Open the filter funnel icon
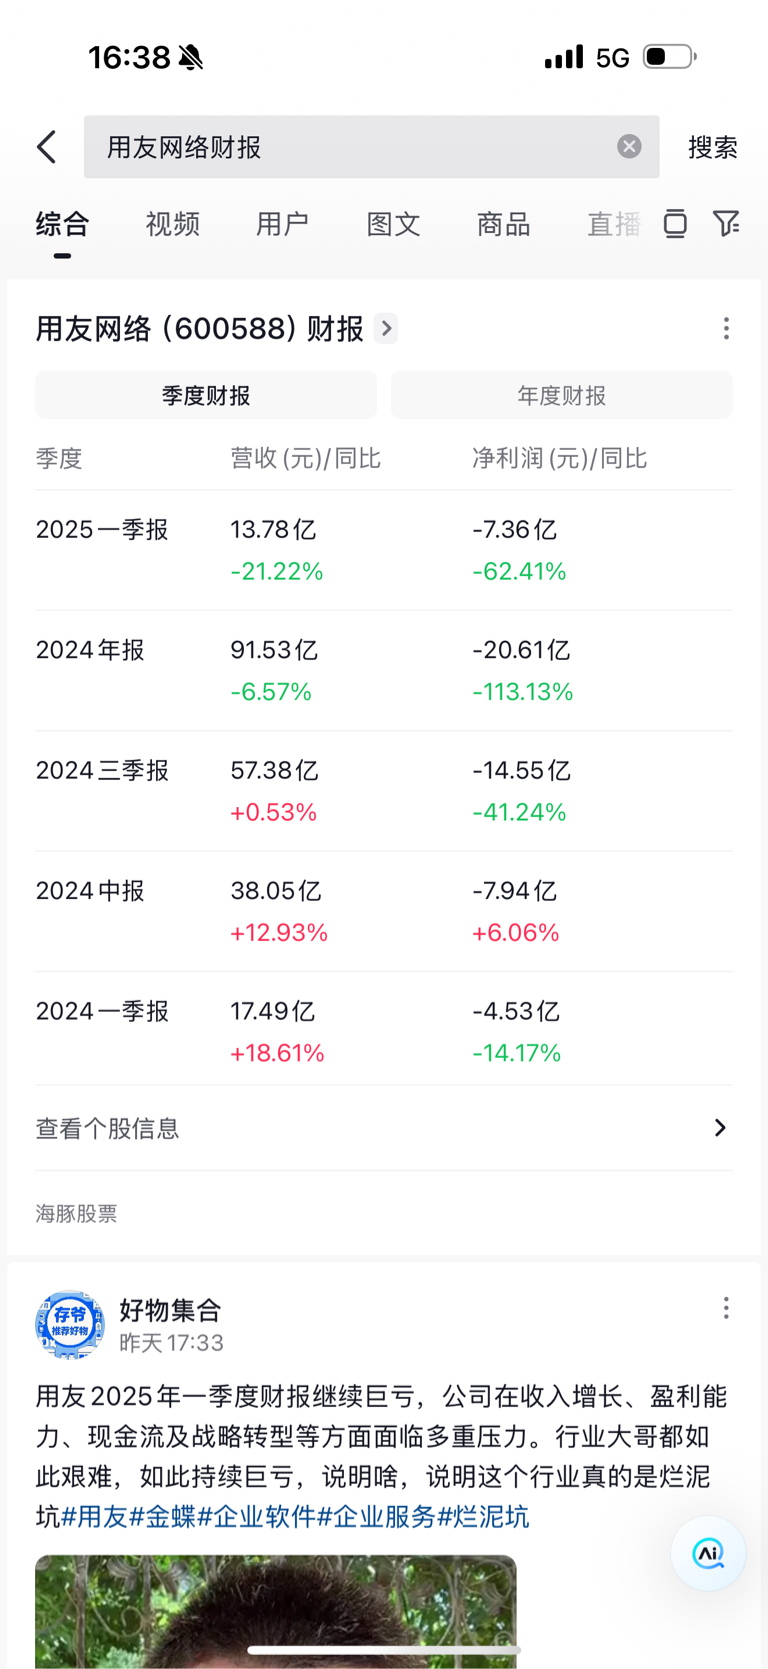The image size is (768, 1669). (x=726, y=223)
